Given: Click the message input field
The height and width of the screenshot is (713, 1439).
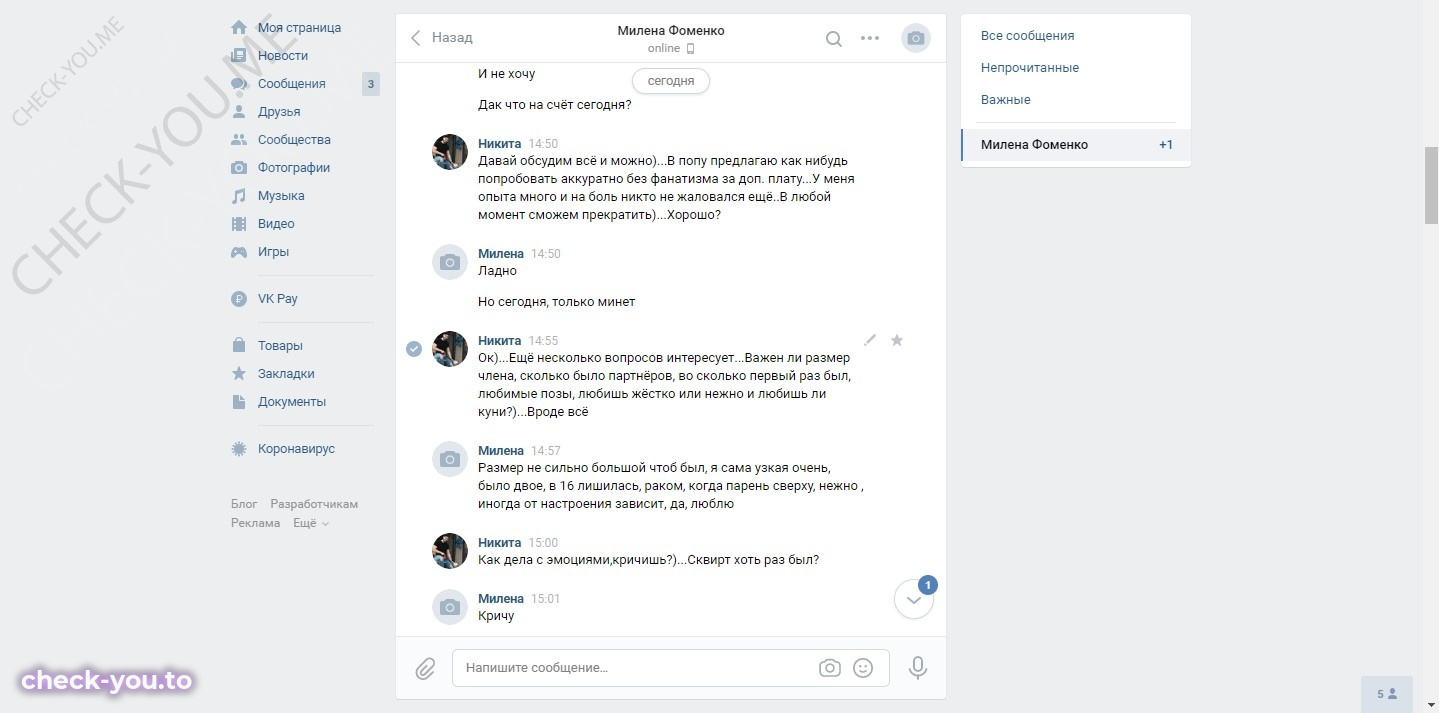Looking at the screenshot, I should tap(635, 668).
